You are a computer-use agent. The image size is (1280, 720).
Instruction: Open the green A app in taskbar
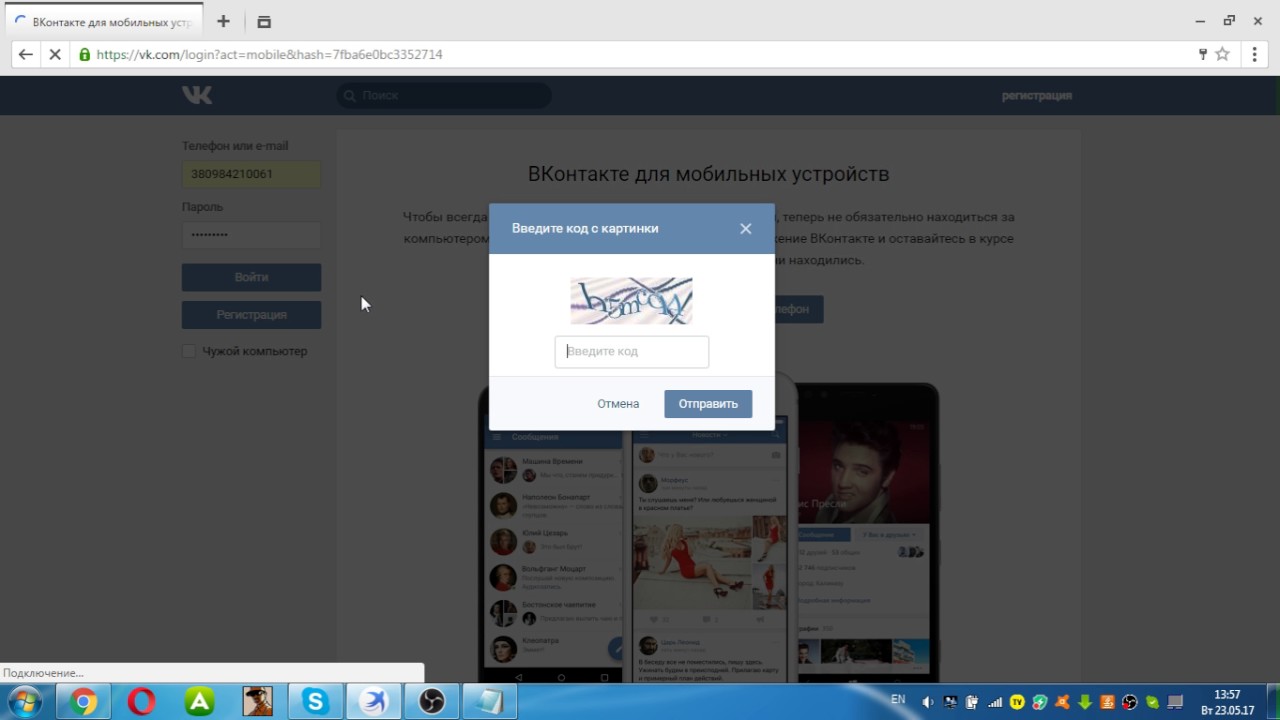click(199, 702)
